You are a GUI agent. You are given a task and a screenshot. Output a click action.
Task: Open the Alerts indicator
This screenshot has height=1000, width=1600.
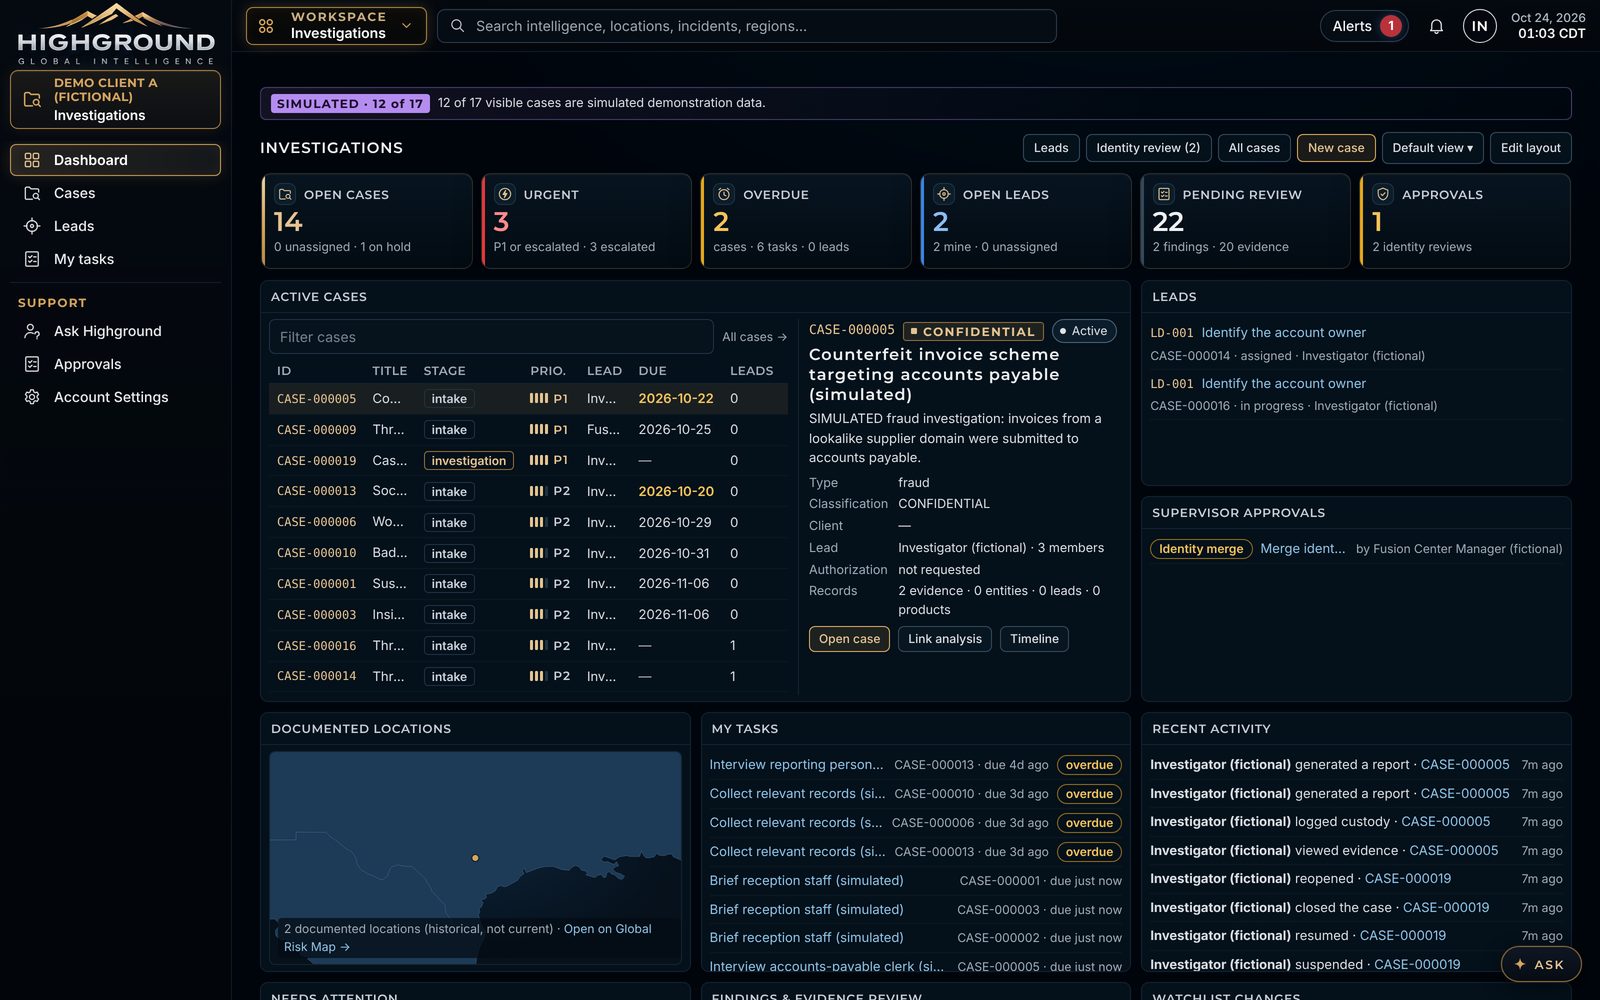(x=1364, y=26)
